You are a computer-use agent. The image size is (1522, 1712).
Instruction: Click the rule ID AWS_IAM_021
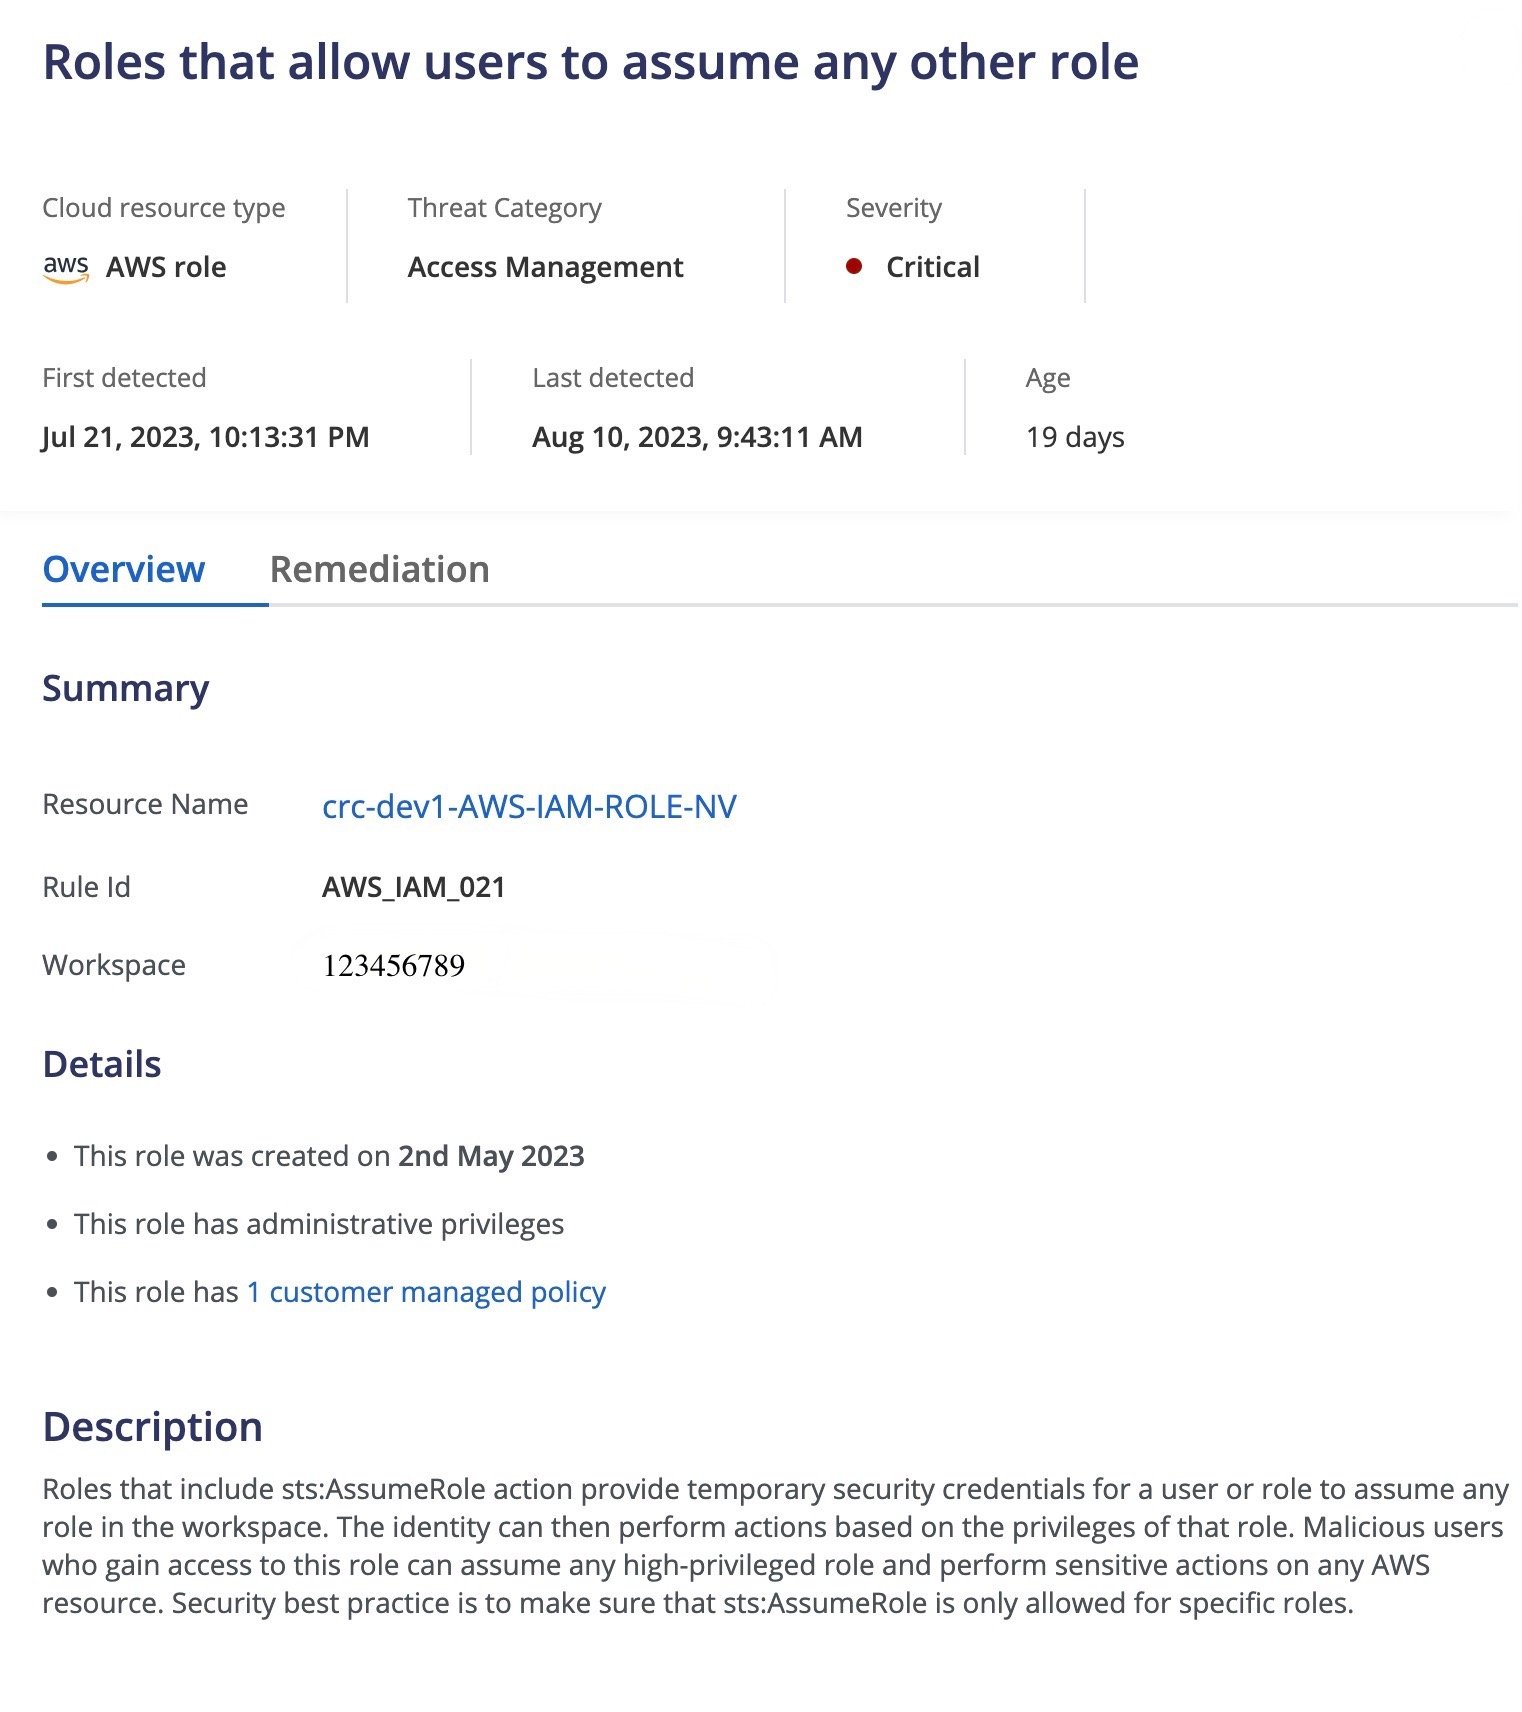click(x=414, y=887)
